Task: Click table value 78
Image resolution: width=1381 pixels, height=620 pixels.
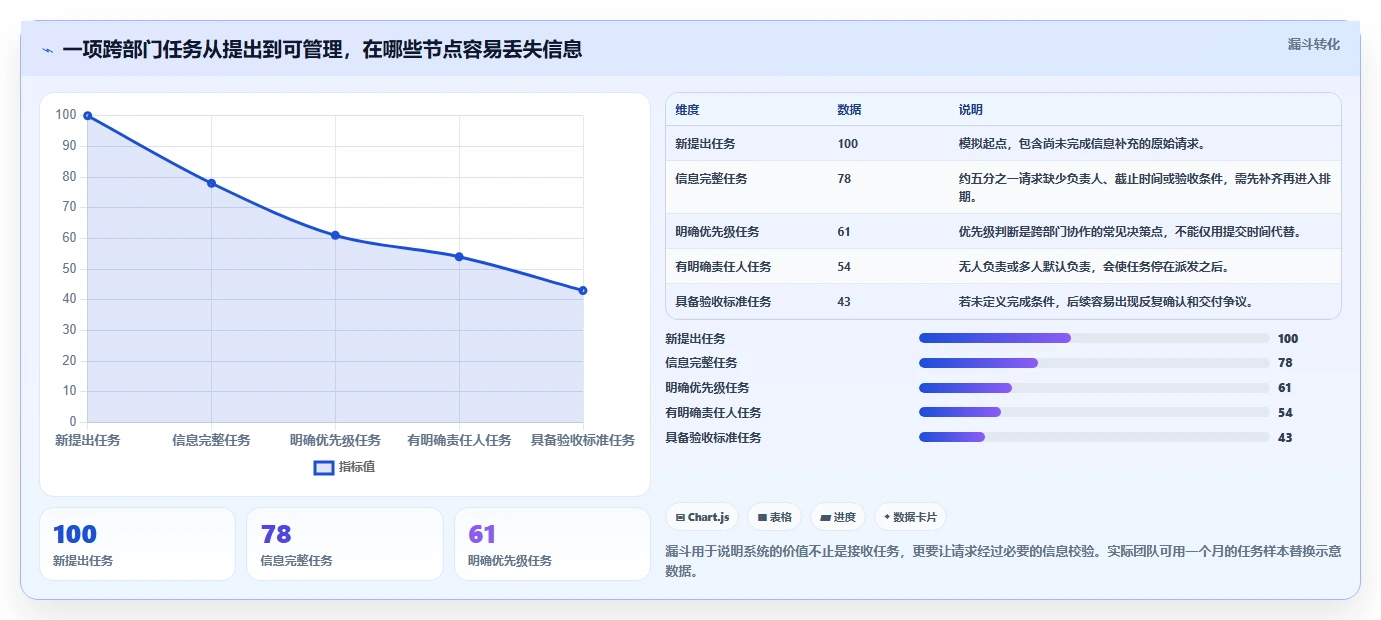Action: click(x=844, y=179)
